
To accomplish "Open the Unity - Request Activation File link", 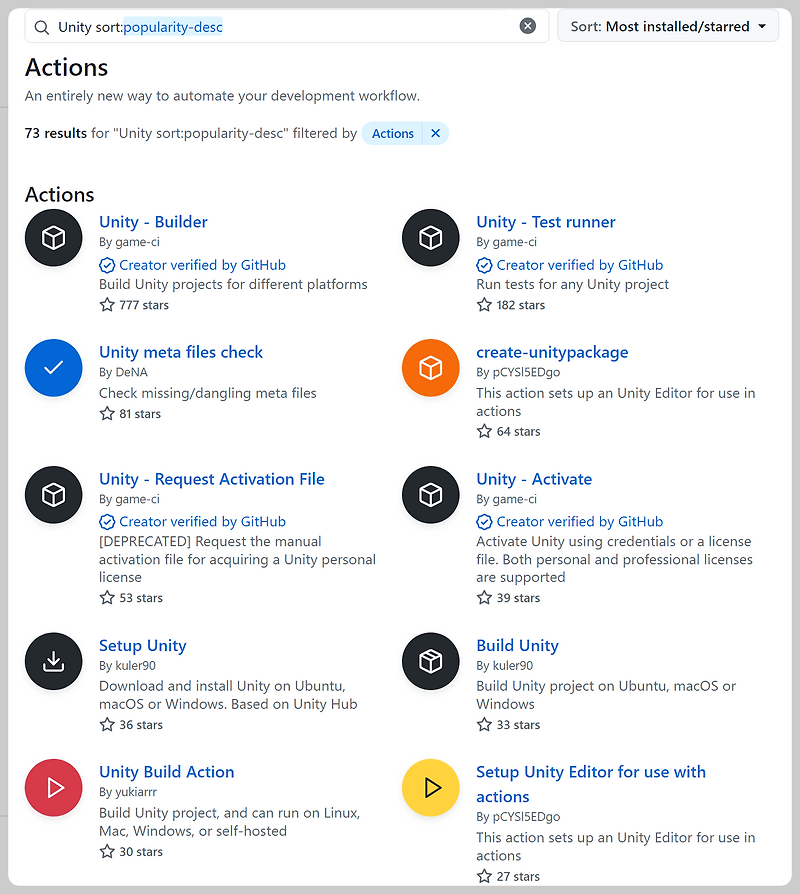I will (x=212, y=479).
